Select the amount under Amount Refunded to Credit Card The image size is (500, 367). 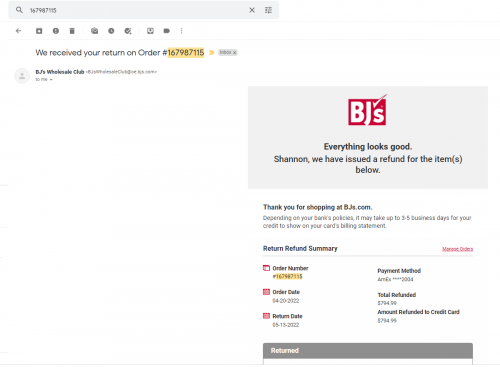click(x=387, y=320)
